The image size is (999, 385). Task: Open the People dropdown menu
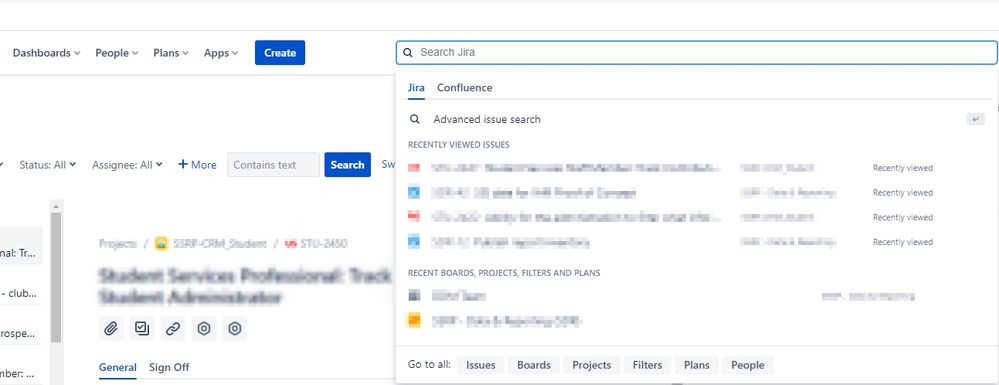pos(117,53)
